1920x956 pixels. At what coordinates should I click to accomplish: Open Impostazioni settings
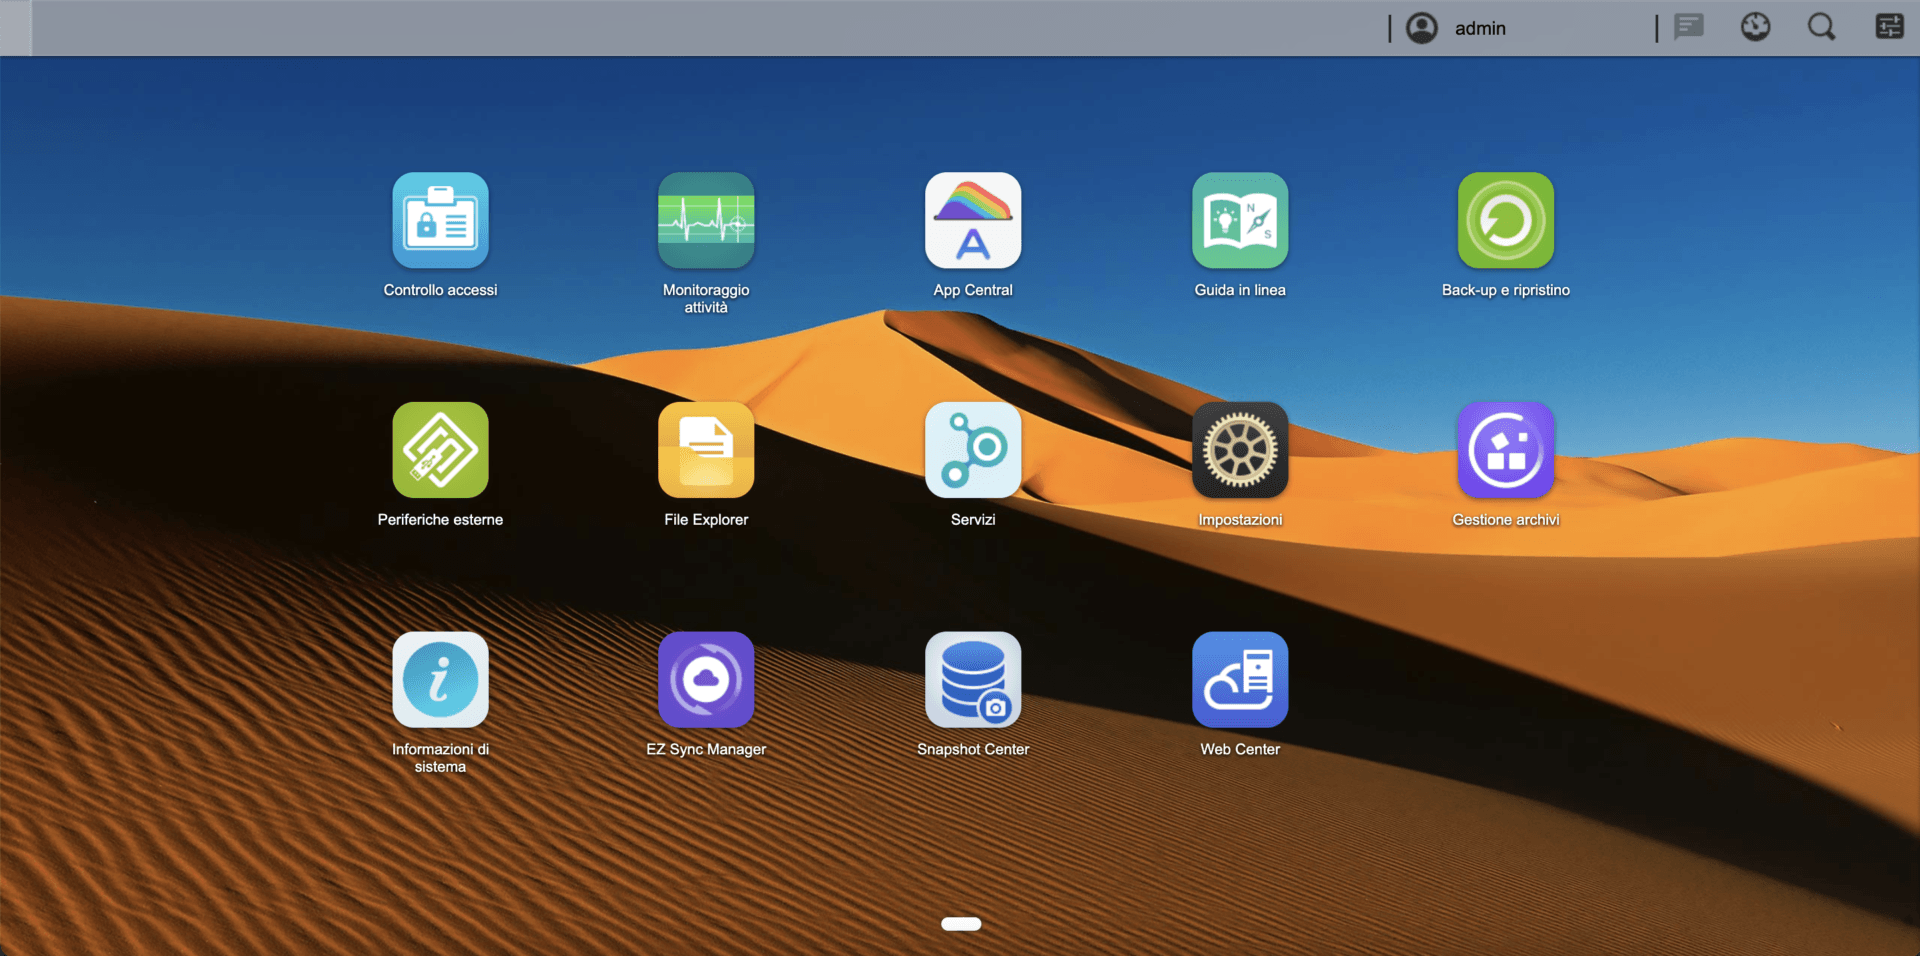1240,450
